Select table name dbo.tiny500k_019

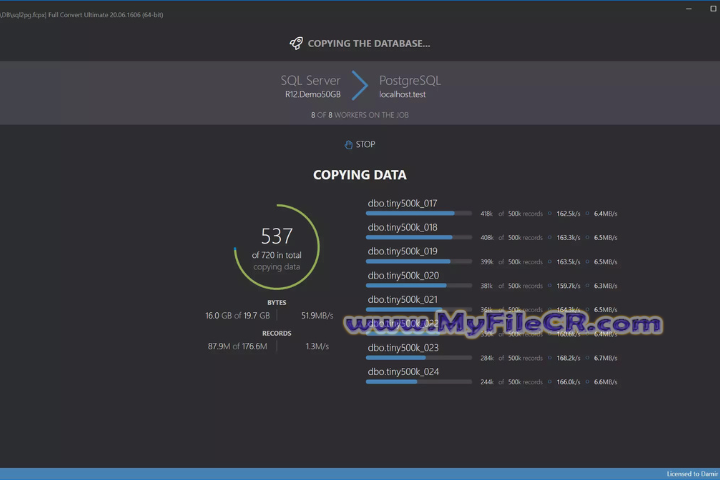pyautogui.click(x=402, y=251)
